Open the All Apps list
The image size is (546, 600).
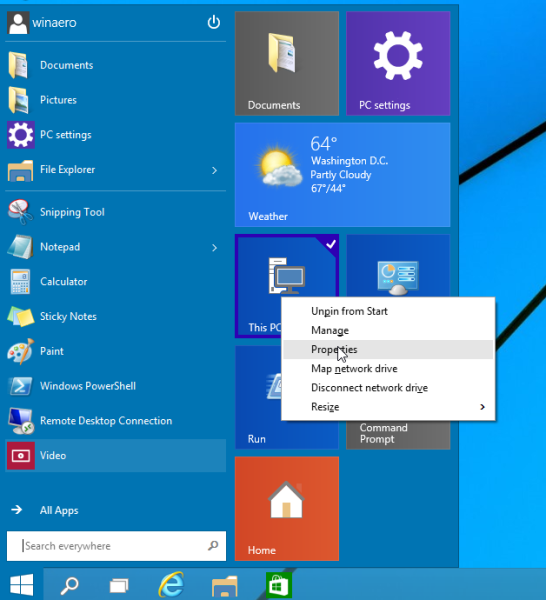pos(59,510)
